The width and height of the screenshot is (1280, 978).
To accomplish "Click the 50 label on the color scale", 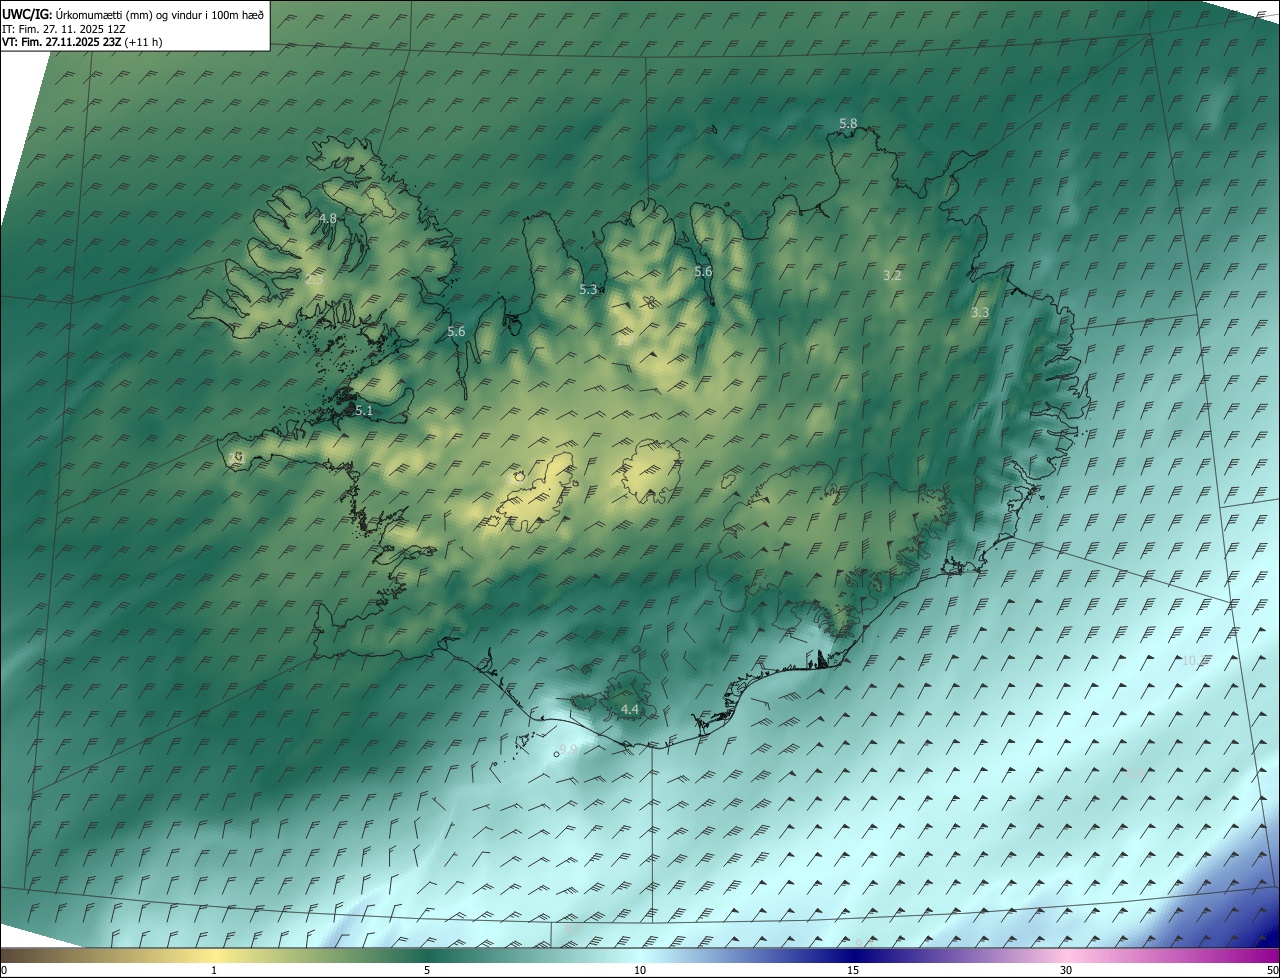I will point(1272,970).
